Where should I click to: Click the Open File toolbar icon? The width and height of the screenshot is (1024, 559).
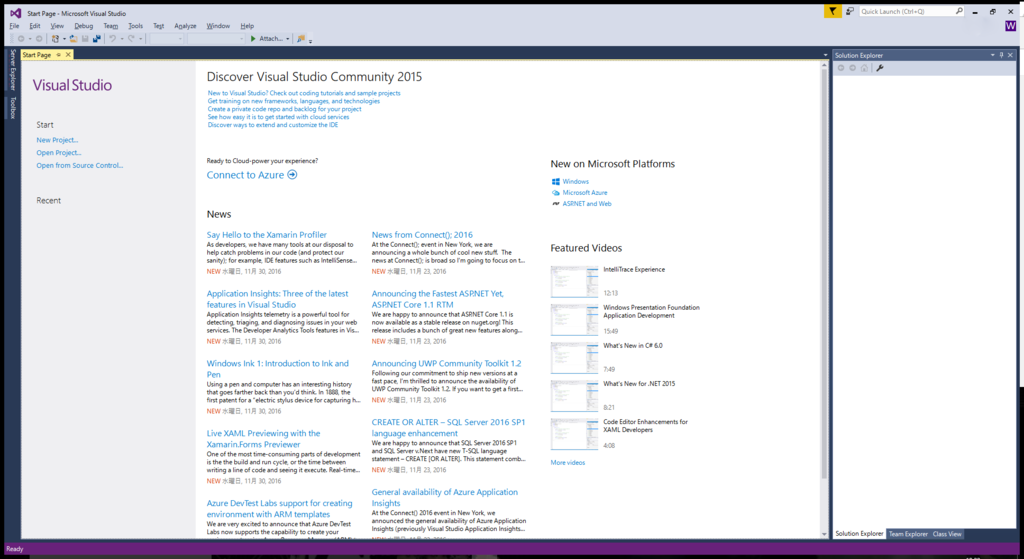coord(73,39)
